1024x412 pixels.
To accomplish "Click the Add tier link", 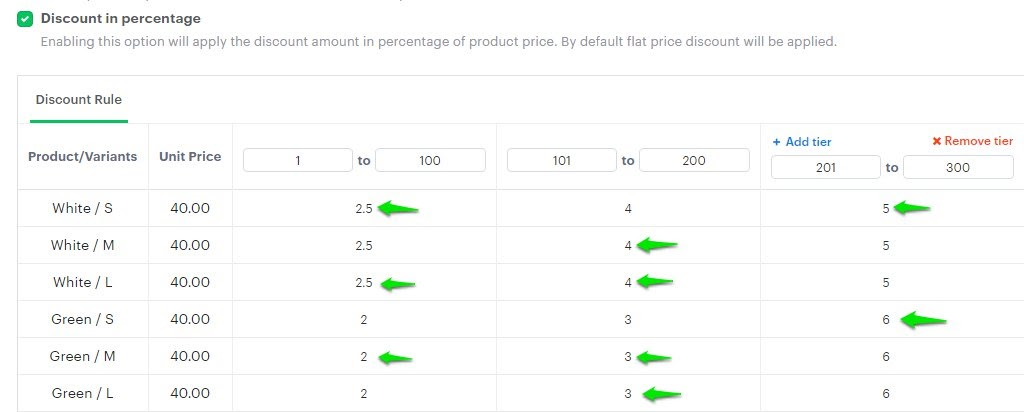I will 808,142.
